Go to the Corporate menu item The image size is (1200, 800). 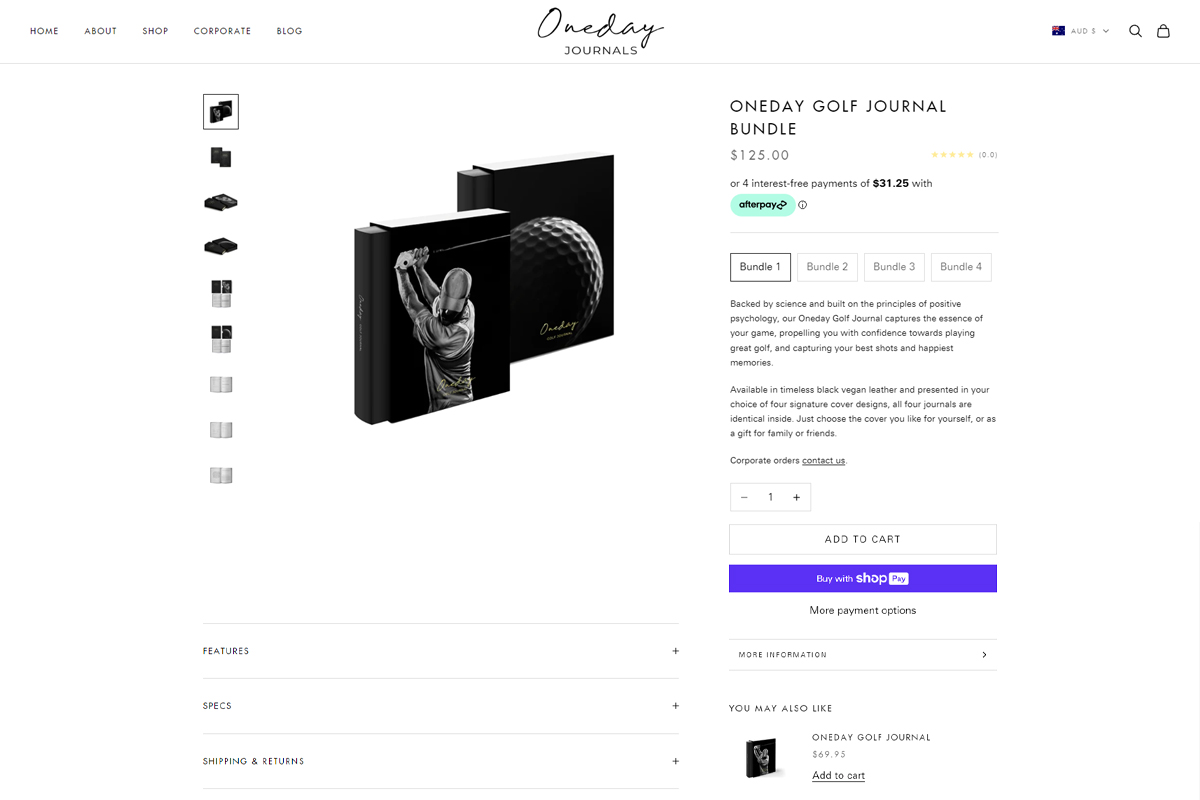[222, 31]
